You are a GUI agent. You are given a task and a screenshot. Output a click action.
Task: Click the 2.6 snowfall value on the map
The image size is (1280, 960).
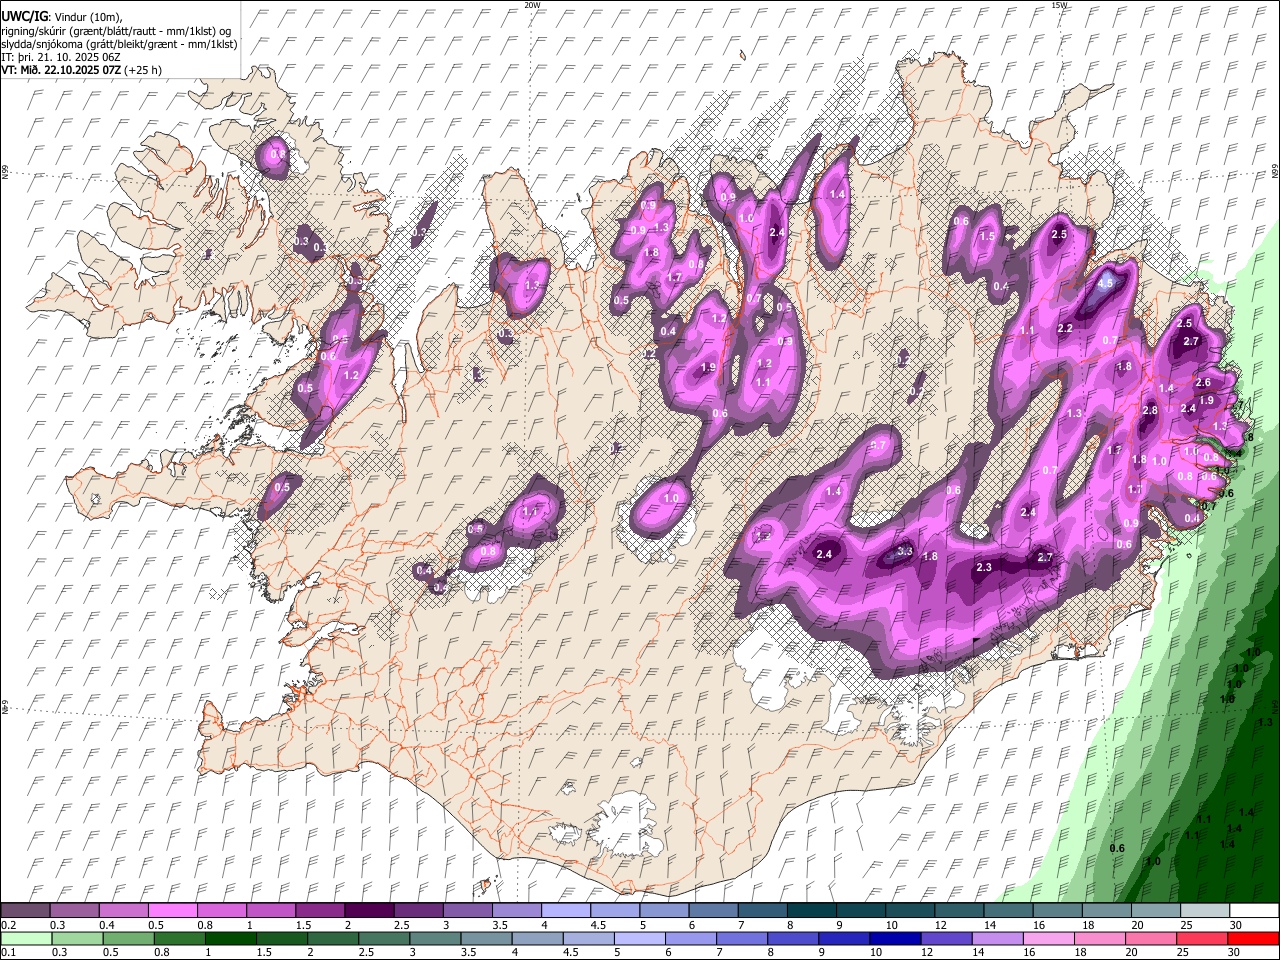click(1203, 382)
